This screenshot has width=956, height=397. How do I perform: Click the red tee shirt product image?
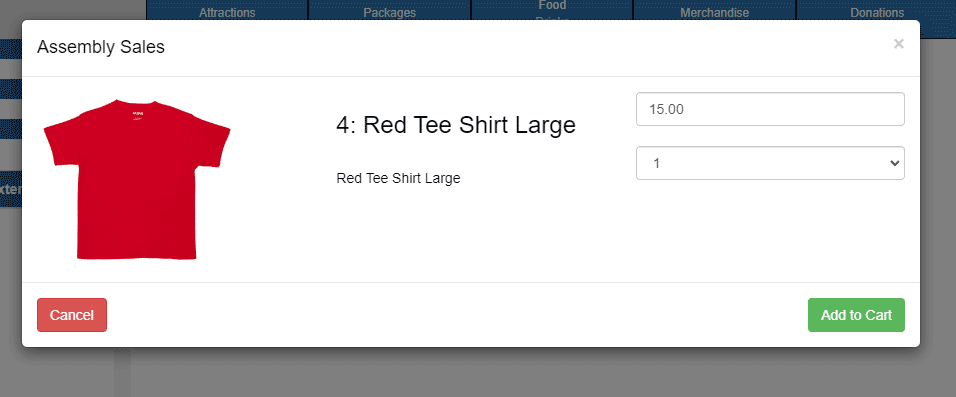coord(137,179)
